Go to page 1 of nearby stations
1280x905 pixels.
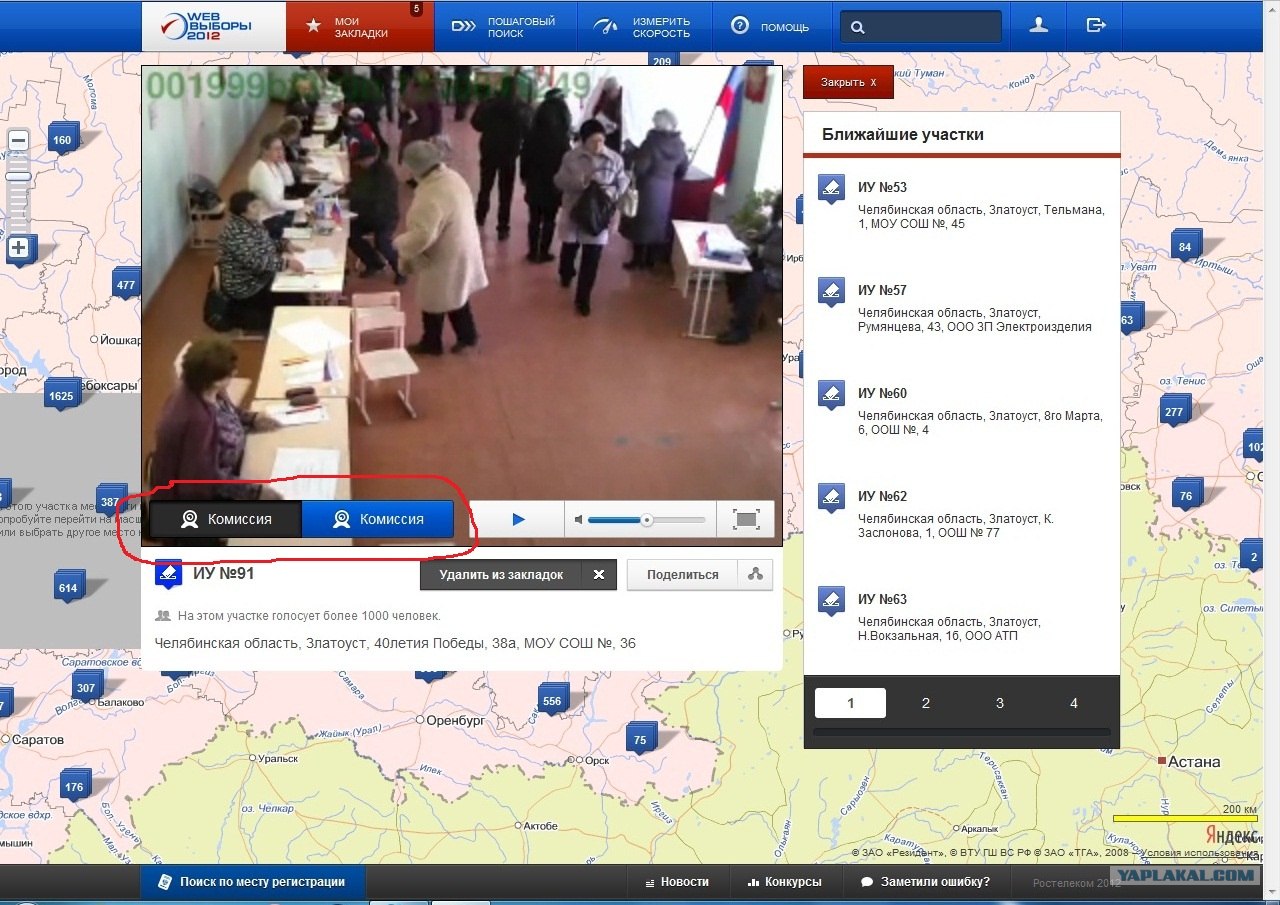(850, 703)
